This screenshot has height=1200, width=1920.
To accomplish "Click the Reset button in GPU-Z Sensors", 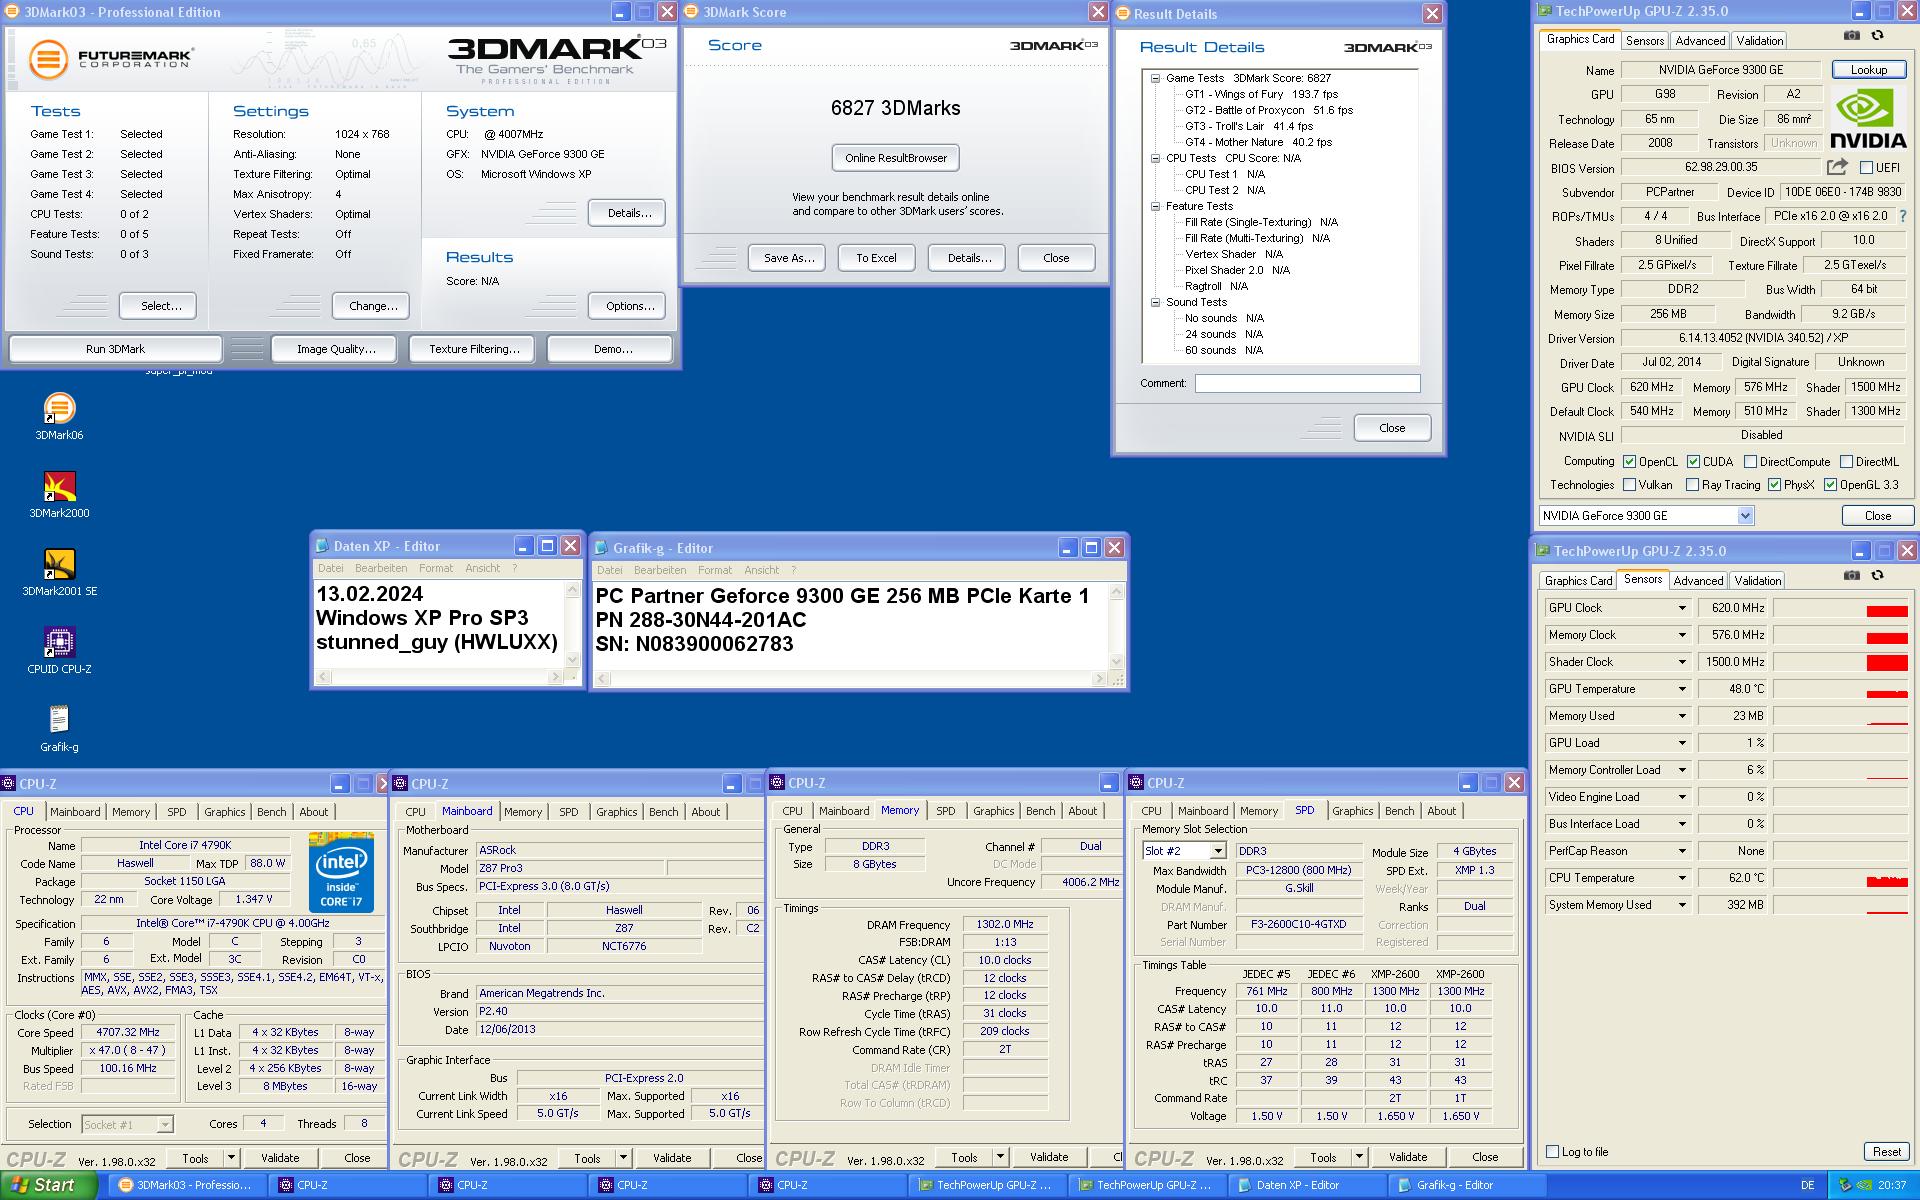I will 1886,1152.
